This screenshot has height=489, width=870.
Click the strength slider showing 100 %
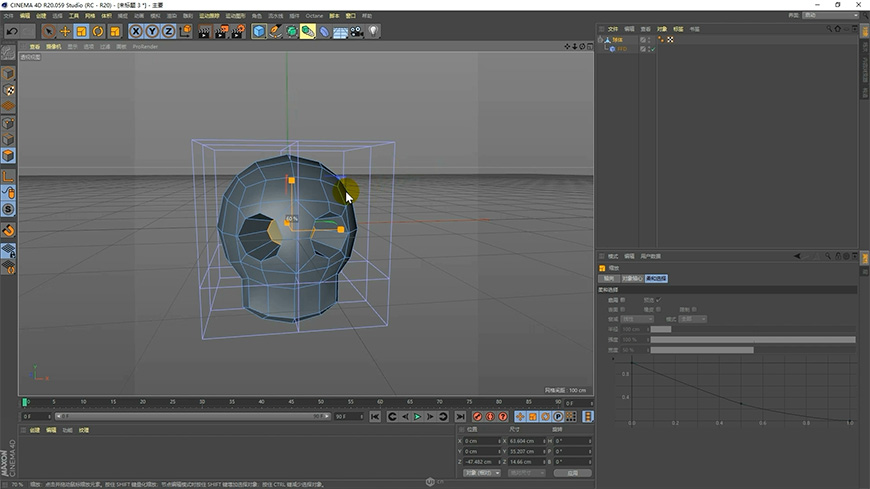tap(753, 340)
